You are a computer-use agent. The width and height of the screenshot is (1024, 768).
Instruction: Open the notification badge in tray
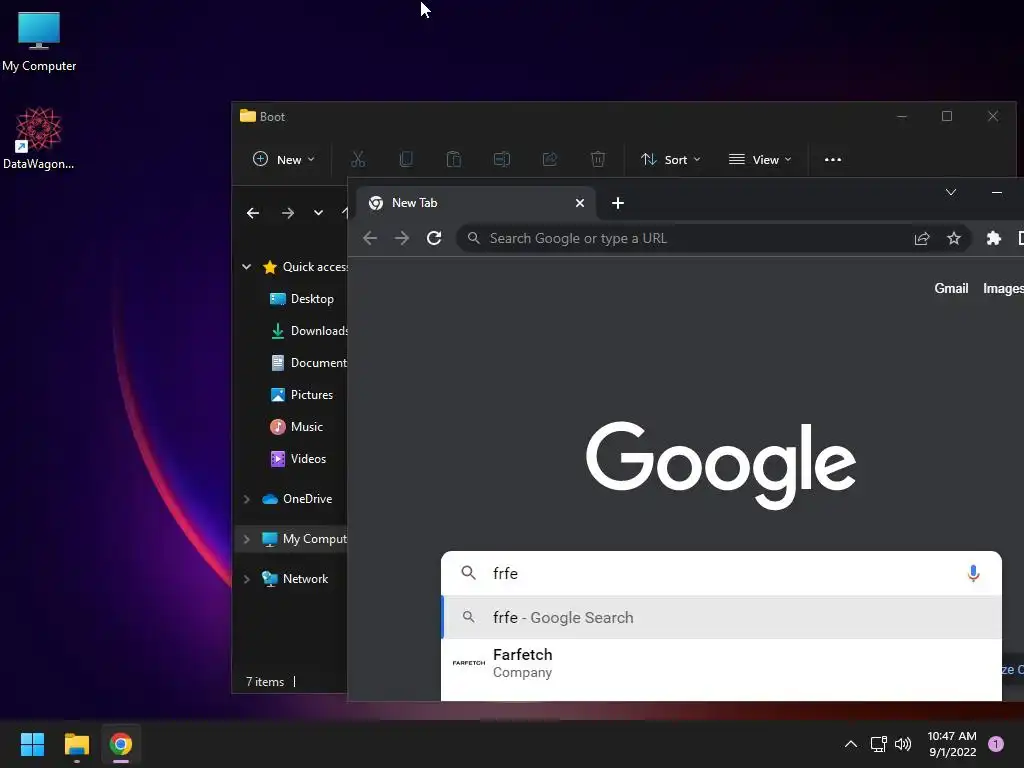[x=995, y=744]
